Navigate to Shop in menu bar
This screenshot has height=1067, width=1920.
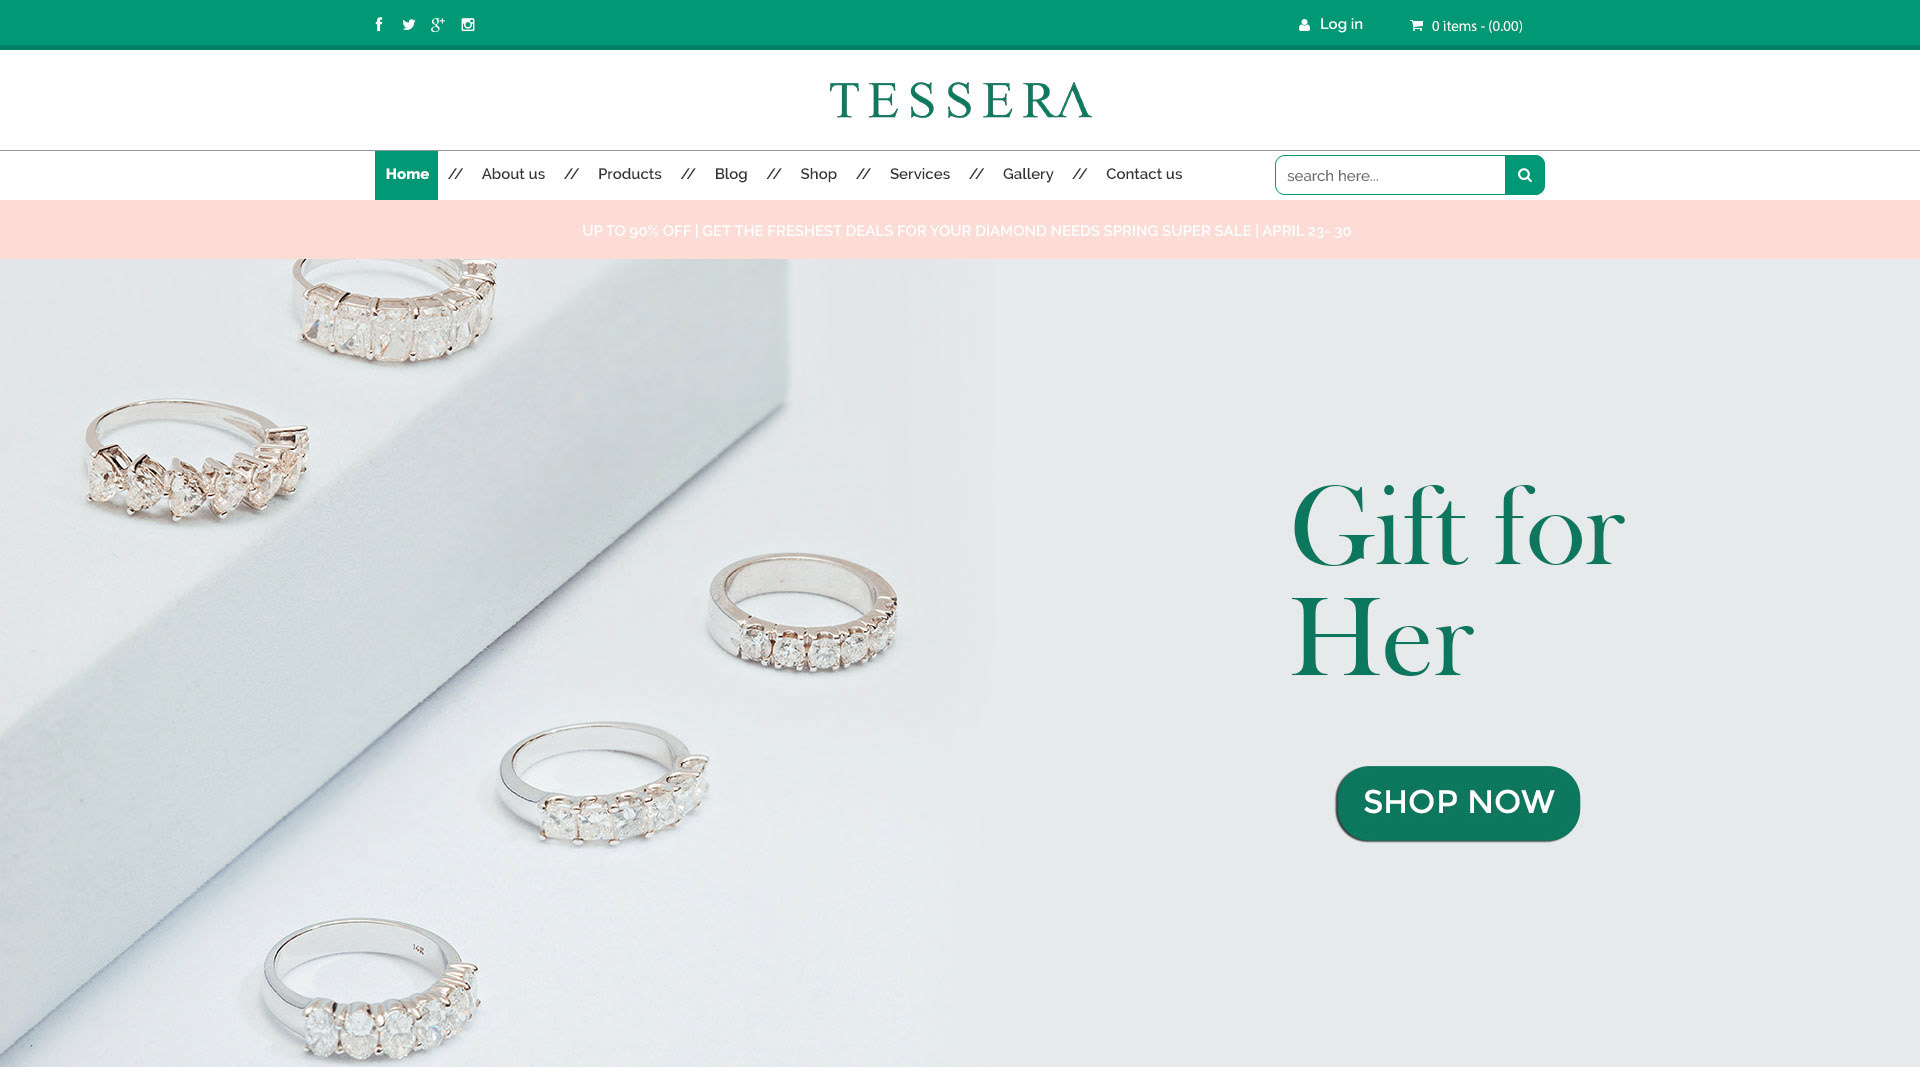pyautogui.click(x=818, y=174)
